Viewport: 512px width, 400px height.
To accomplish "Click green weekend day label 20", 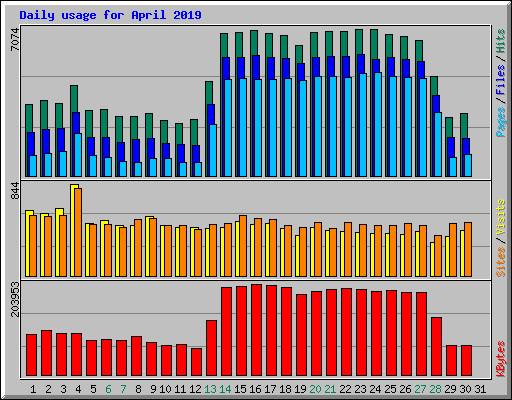I will coord(315,389).
